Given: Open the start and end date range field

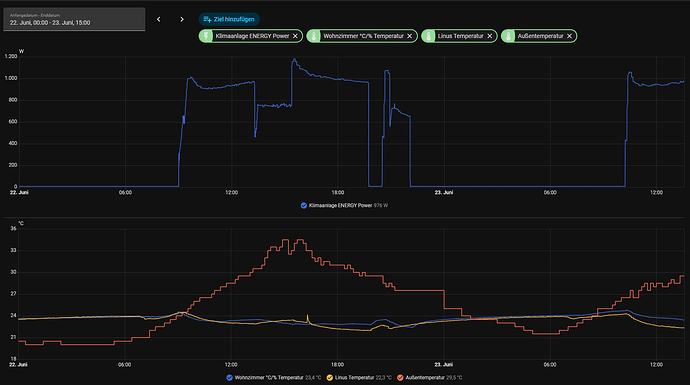Looking at the screenshot, I should [74, 19].
